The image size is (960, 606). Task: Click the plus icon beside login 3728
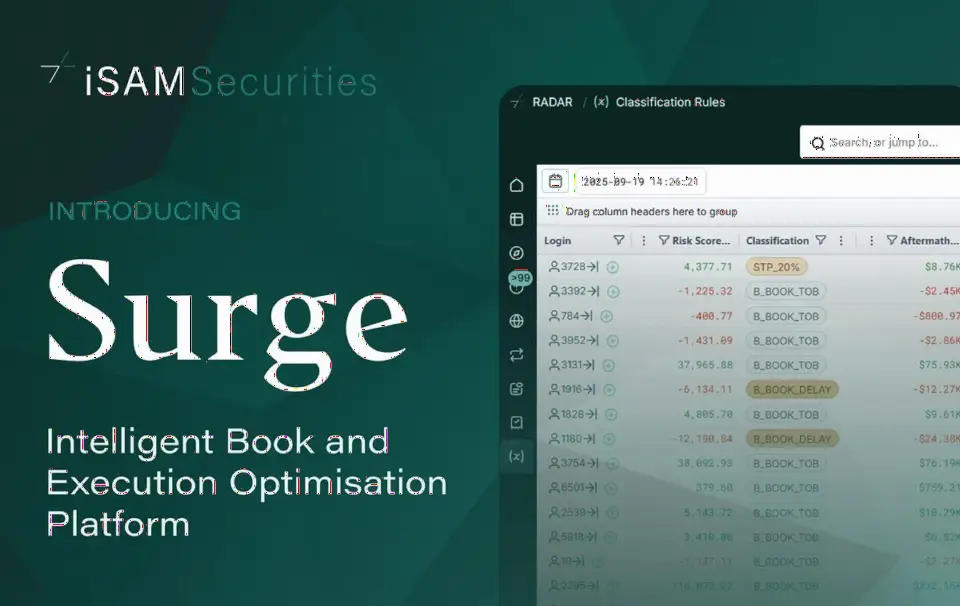[612, 267]
